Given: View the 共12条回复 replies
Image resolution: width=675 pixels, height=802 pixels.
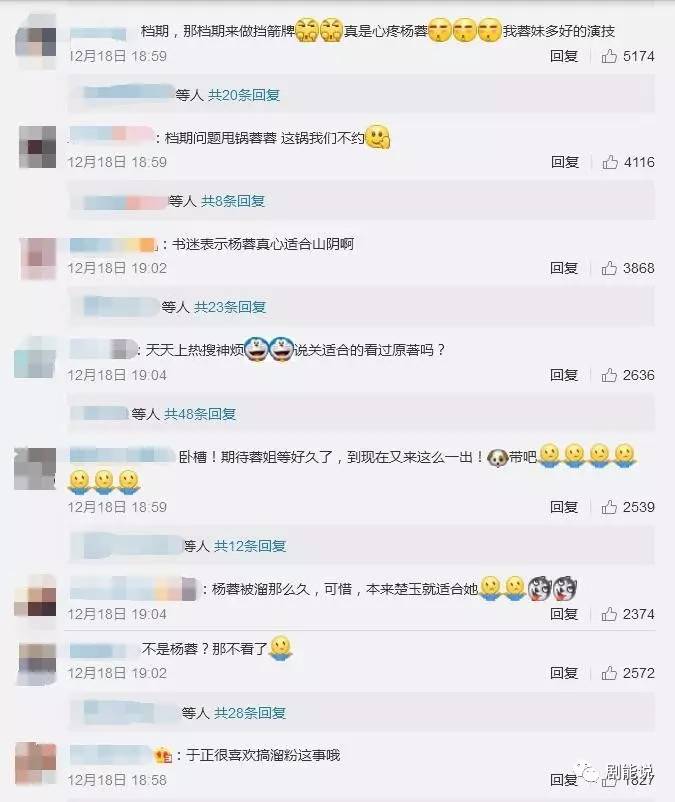Looking at the screenshot, I should (x=250, y=546).
